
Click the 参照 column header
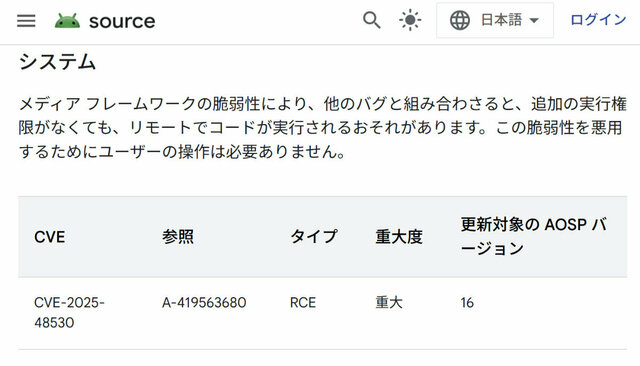[x=178, y=237]
